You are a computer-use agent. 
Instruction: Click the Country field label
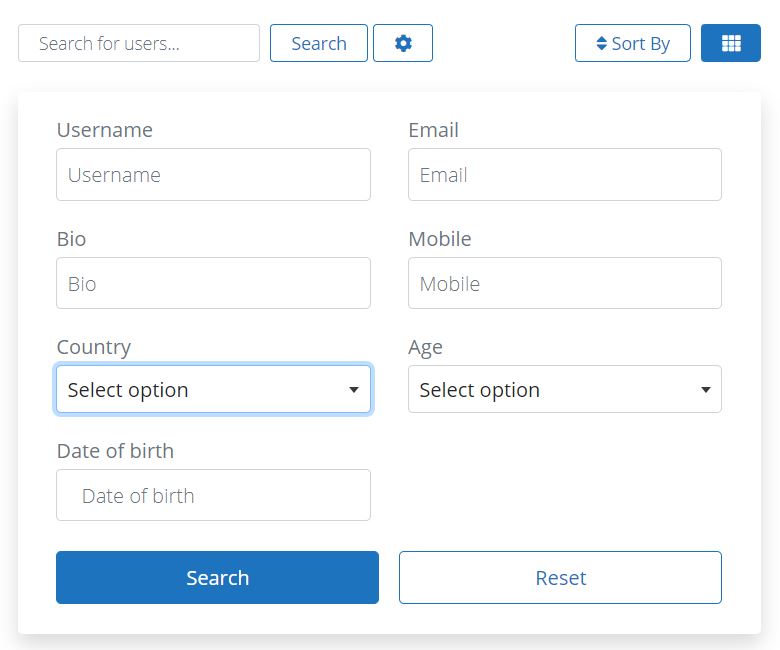(x=94, y=347)
